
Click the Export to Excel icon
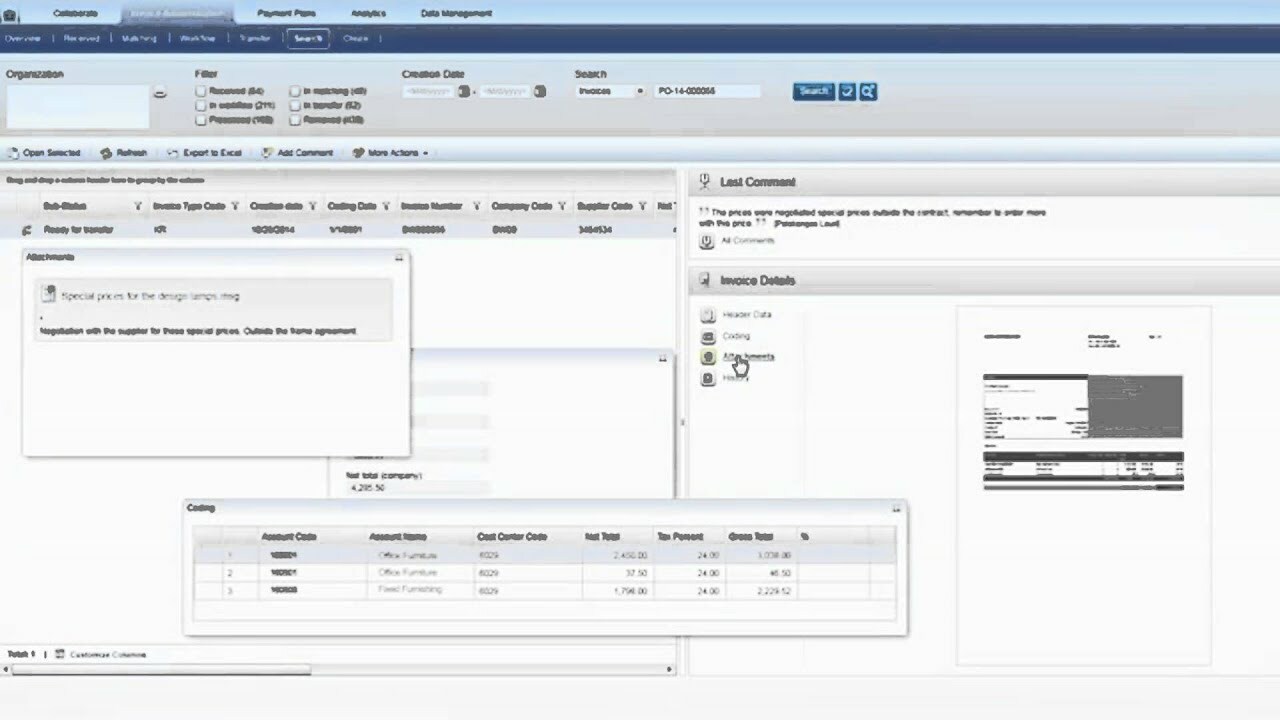[172, 153]
